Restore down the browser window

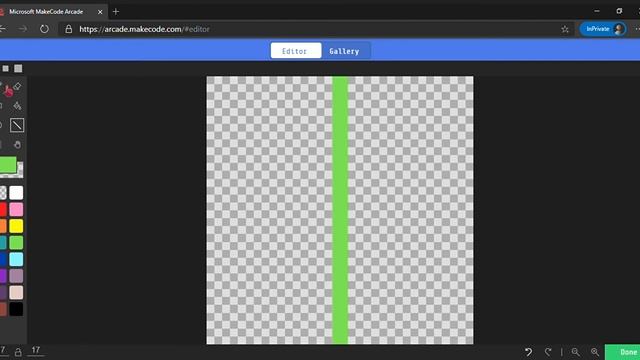click(x=619, y=11)
